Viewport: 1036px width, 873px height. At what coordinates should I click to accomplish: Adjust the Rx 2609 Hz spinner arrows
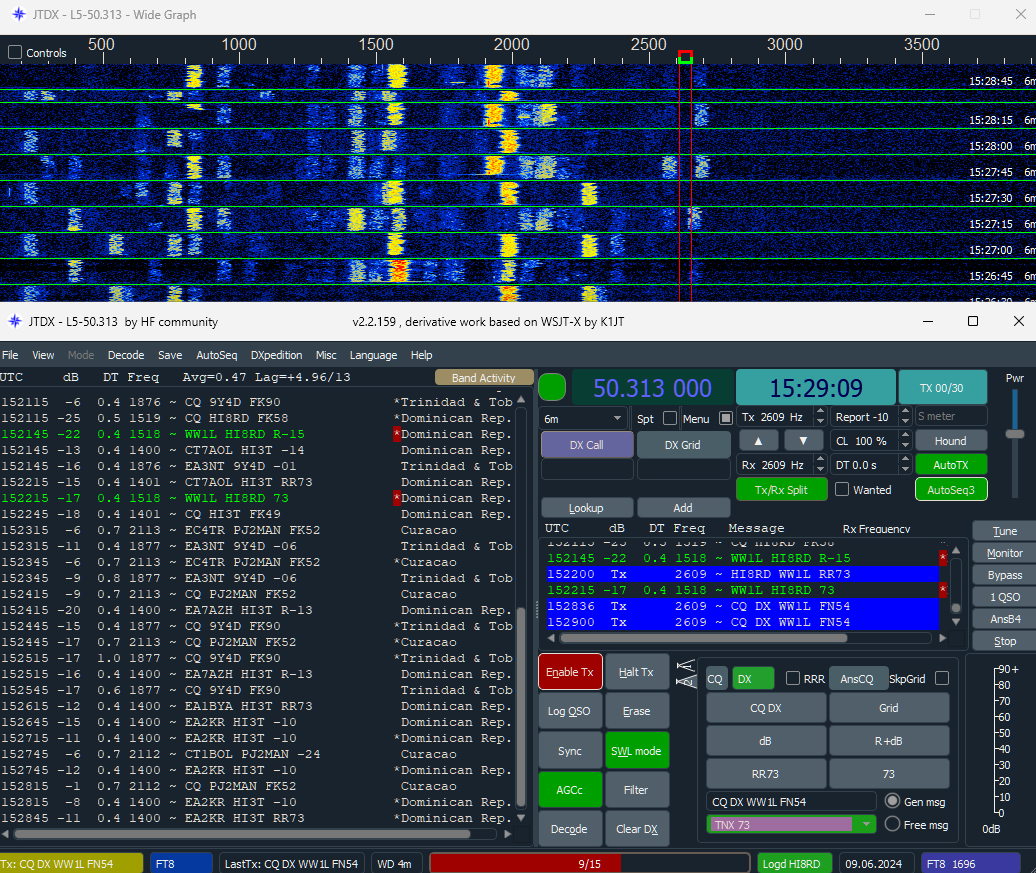tap(821, 465)
